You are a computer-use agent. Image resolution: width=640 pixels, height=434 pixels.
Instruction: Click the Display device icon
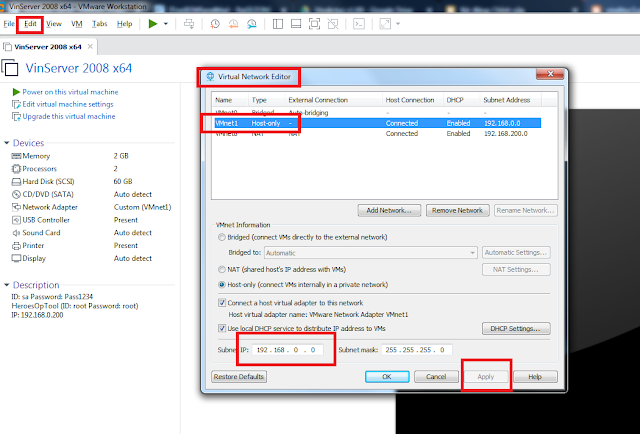click(x=16, y=258)
